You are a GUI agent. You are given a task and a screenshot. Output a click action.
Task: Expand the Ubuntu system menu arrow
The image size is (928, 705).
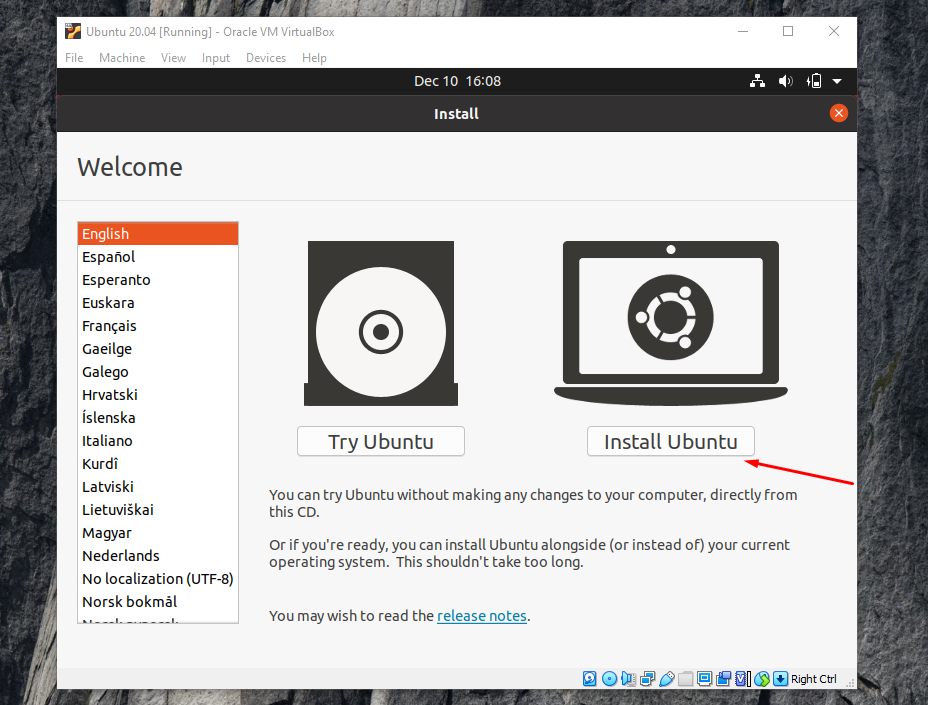tap(837, 81)
